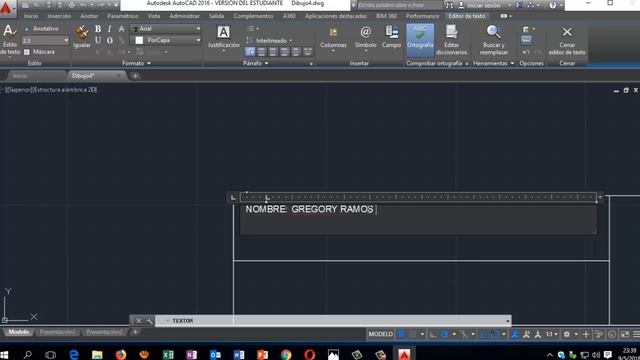The image size is (640, 360).
Task: Open the Interlineado line spacing dropdown
Action: click(x=269, y=40)
